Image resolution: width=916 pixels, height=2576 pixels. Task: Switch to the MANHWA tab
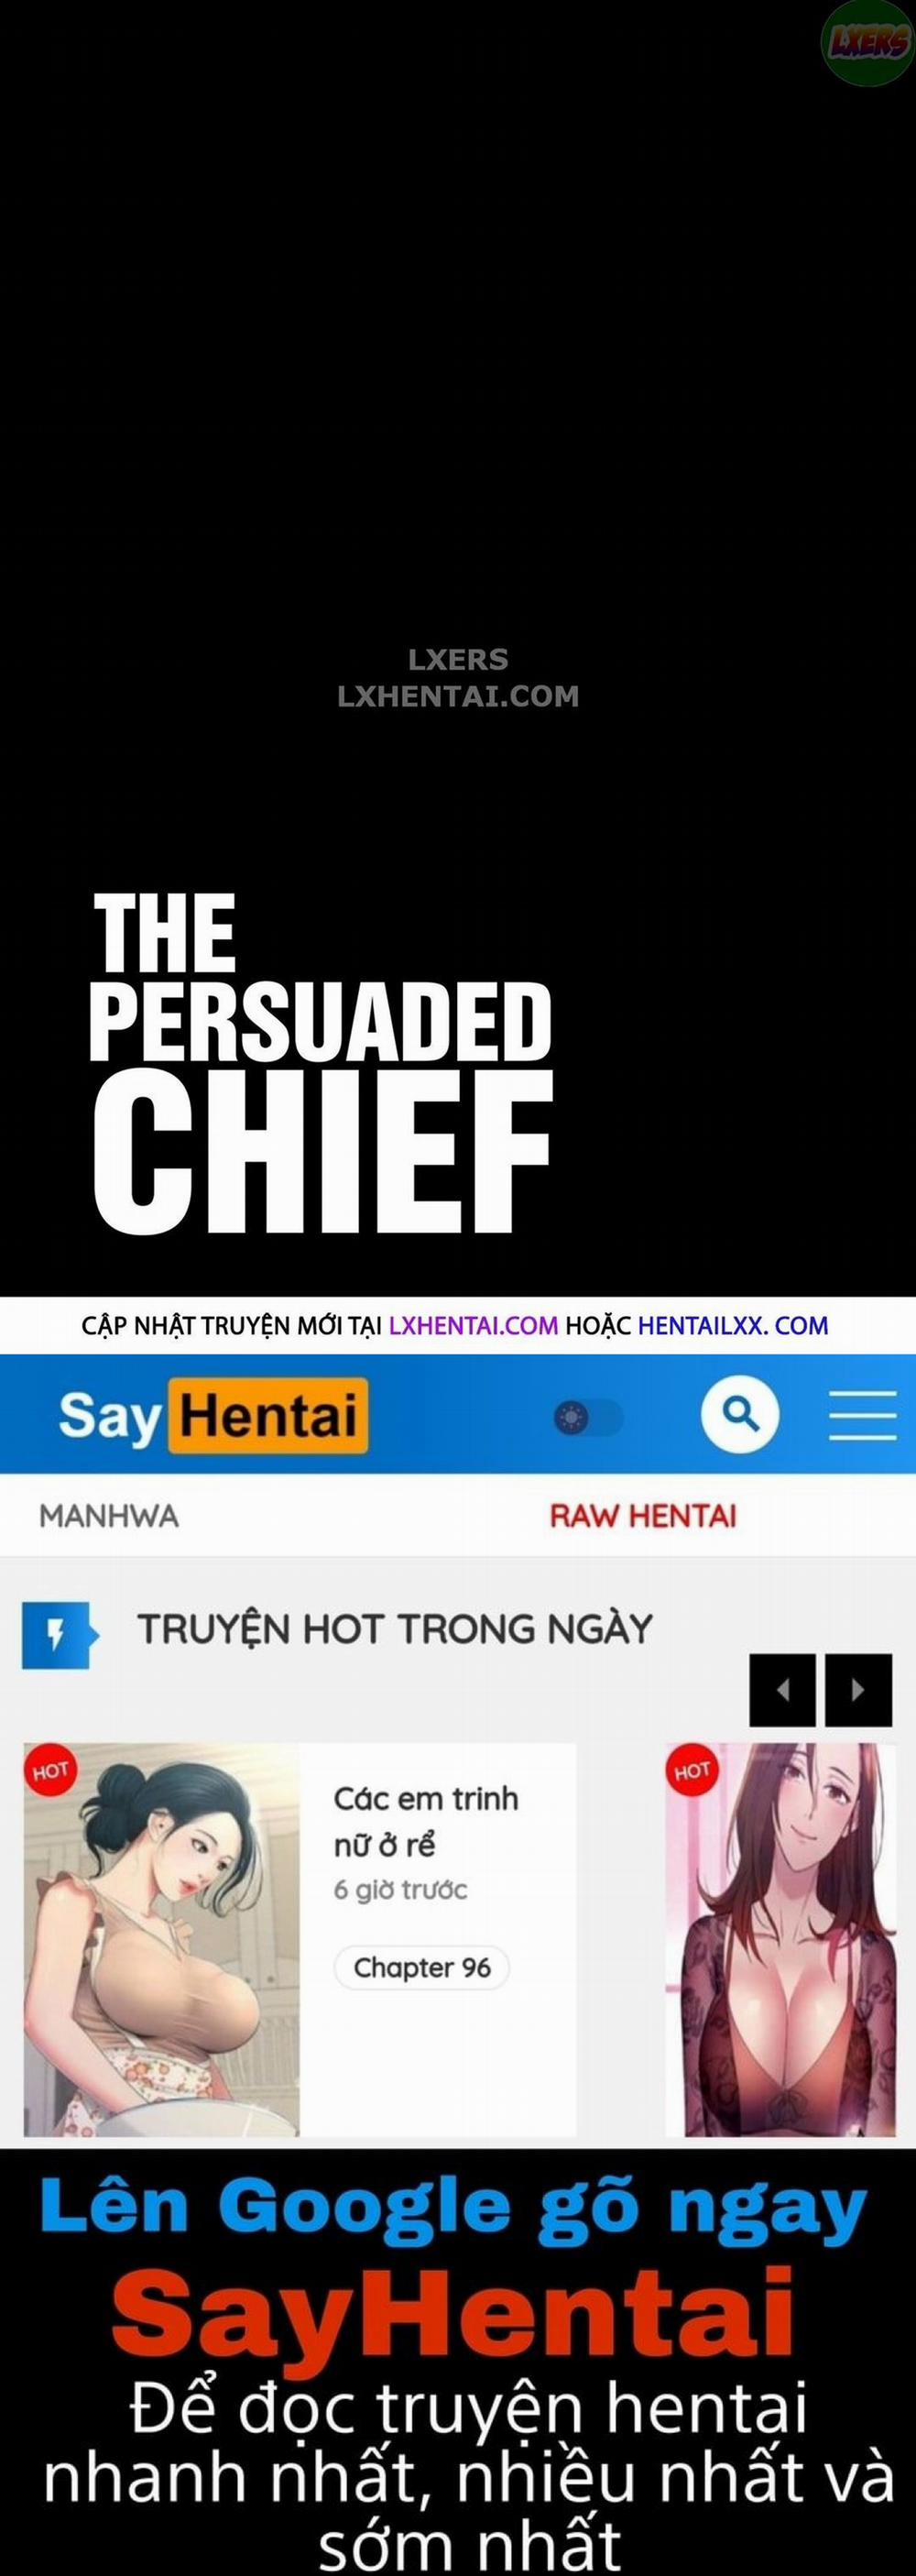[109, 1515]
